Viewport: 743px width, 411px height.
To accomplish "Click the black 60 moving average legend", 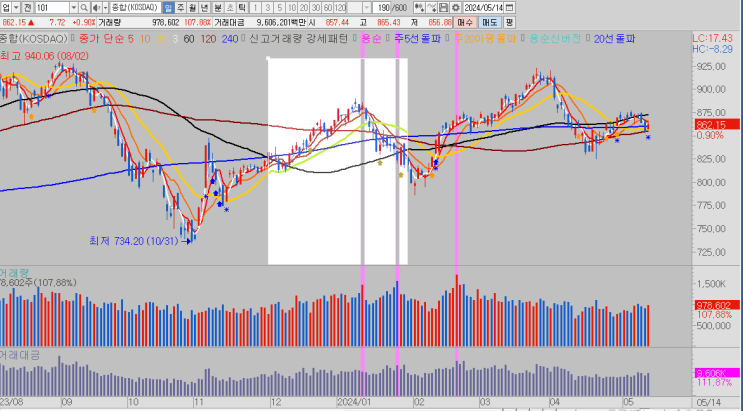I will (189, 39).
